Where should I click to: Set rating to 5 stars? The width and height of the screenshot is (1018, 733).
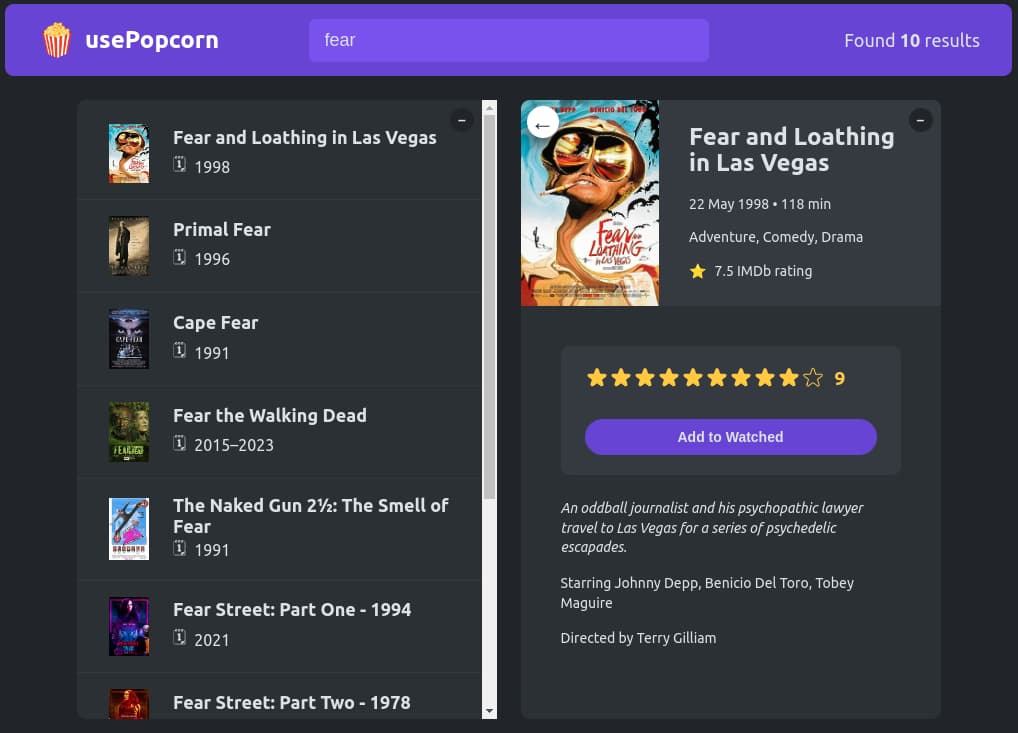tap(693, 378)
